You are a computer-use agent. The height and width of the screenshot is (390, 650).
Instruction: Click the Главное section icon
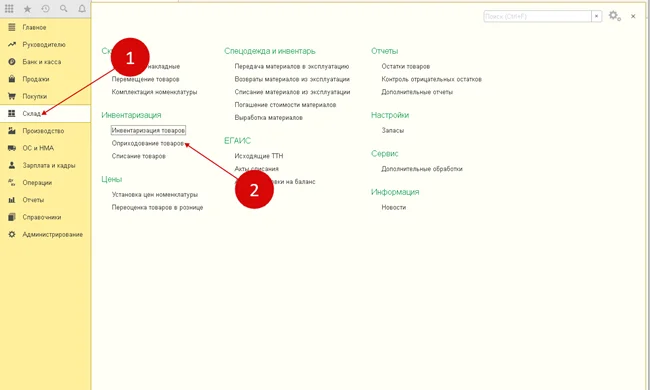point(12,27)
